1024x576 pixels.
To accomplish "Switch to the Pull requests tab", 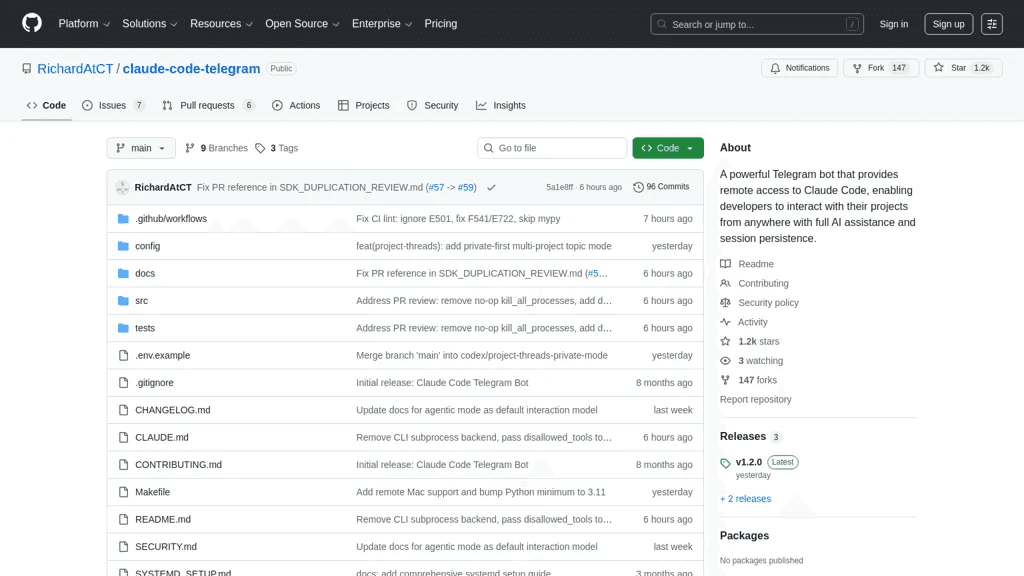I will coord(208,105).
